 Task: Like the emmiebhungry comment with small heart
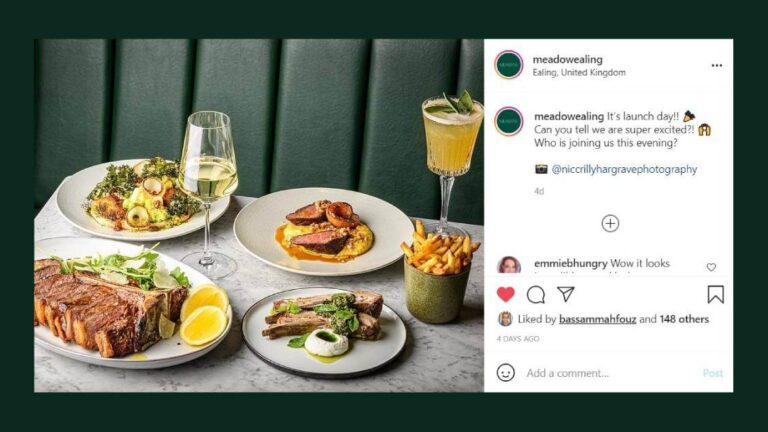(x=711, y=267)
